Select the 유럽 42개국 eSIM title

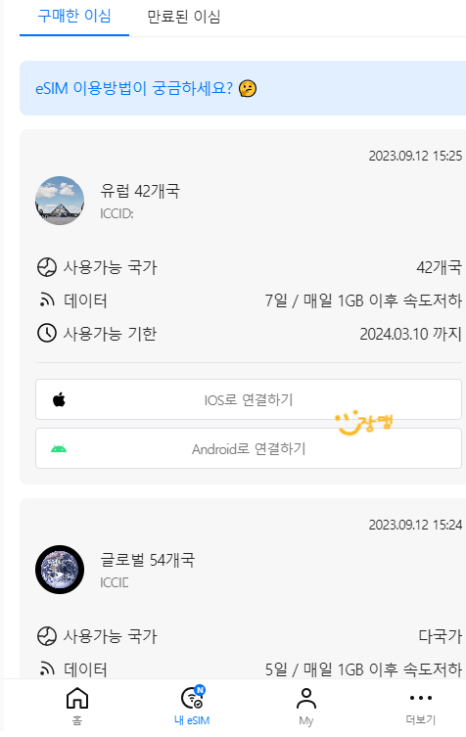(140, 191)
